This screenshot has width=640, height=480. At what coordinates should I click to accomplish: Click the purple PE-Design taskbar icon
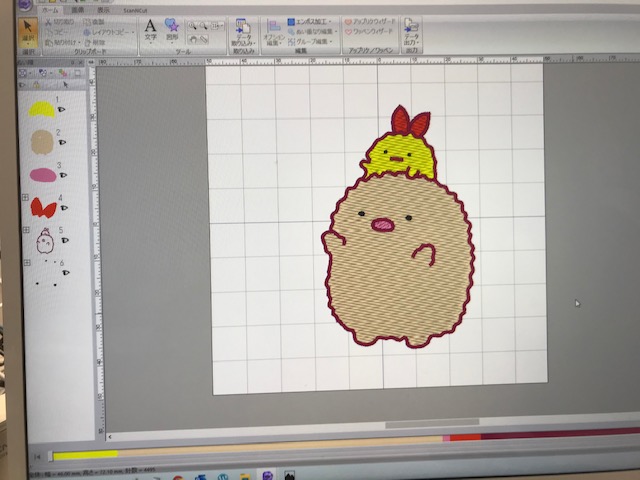click(x=267, y=475)
